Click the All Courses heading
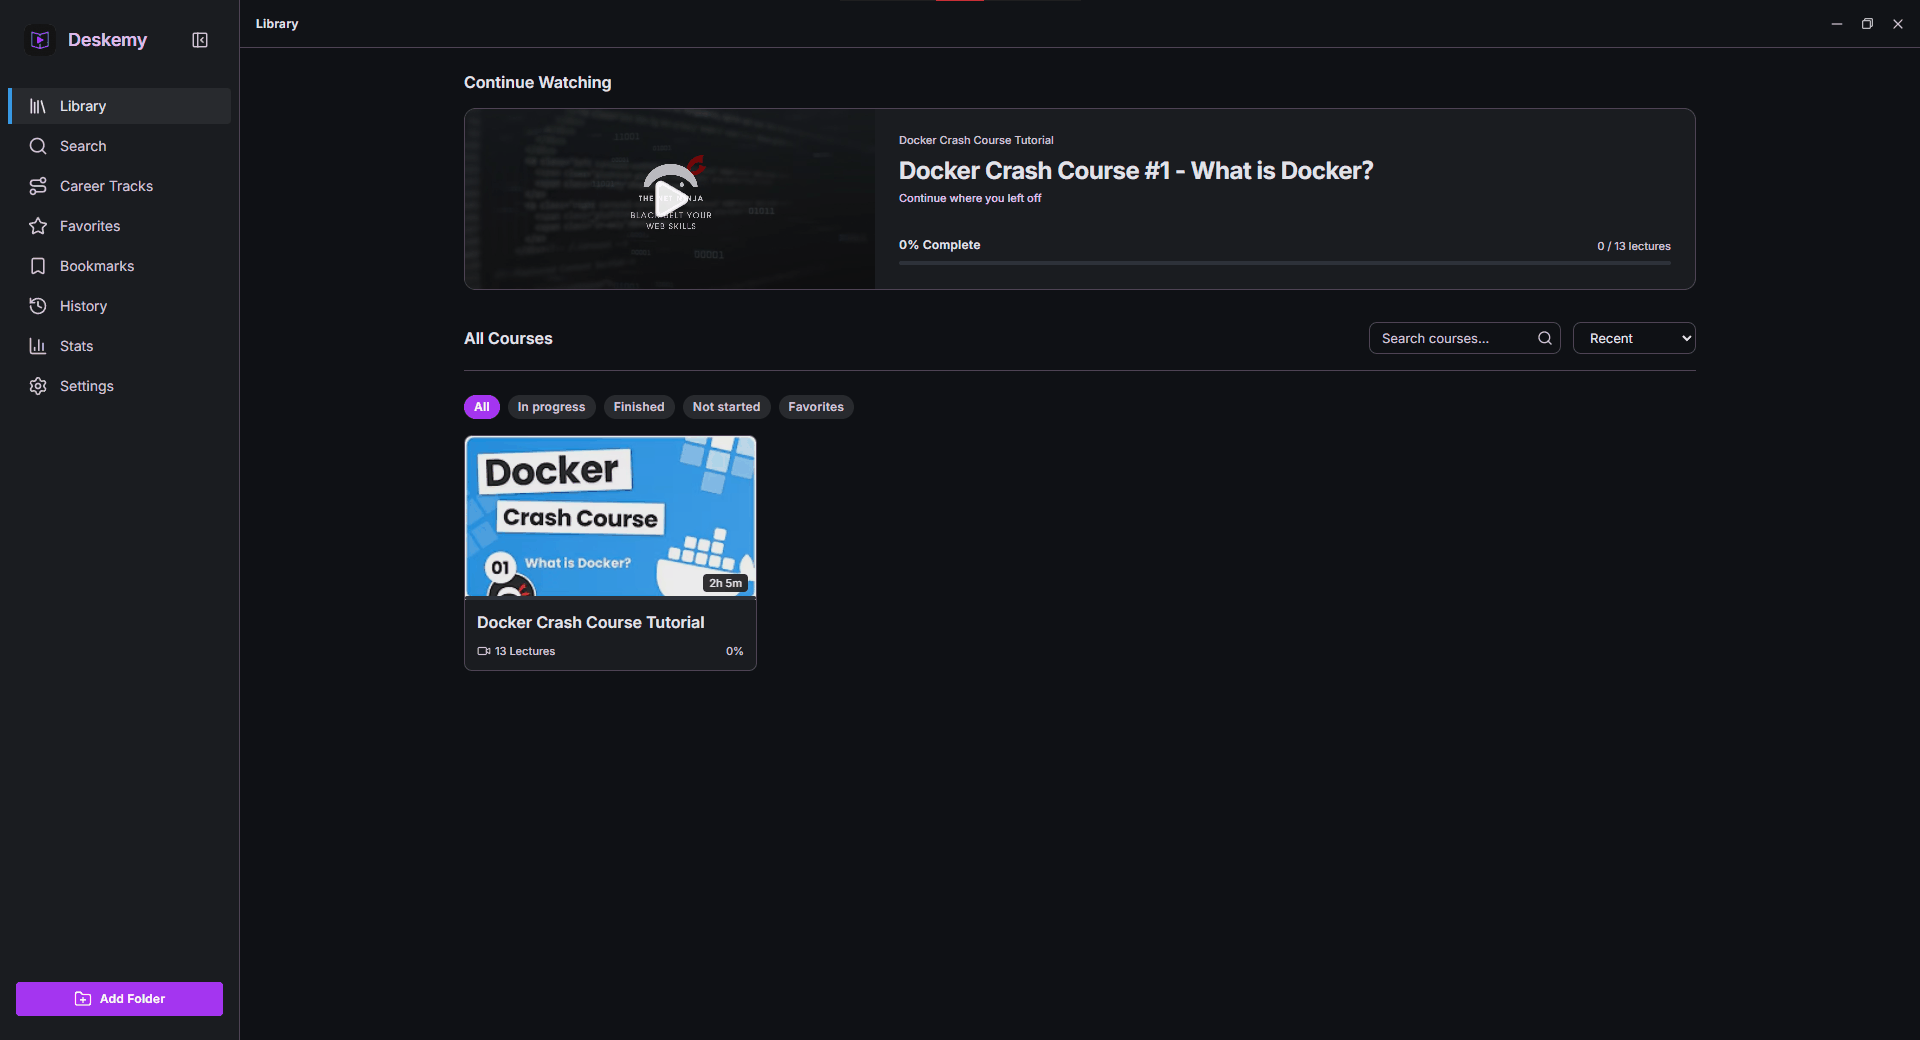Screen dimensions: 1920x1040 pyautogui.click(x=508, y=338)
